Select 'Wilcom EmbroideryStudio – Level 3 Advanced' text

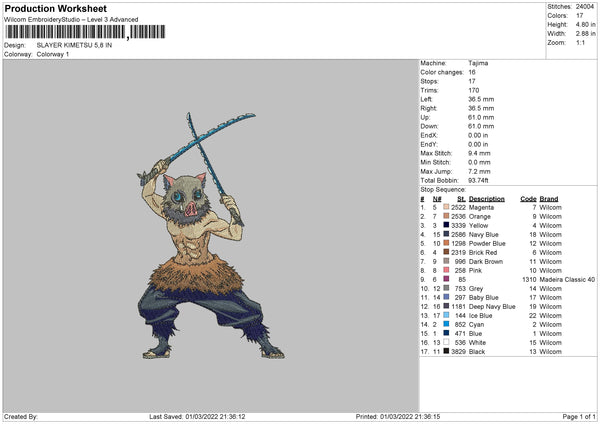click(x=71, y=20)
